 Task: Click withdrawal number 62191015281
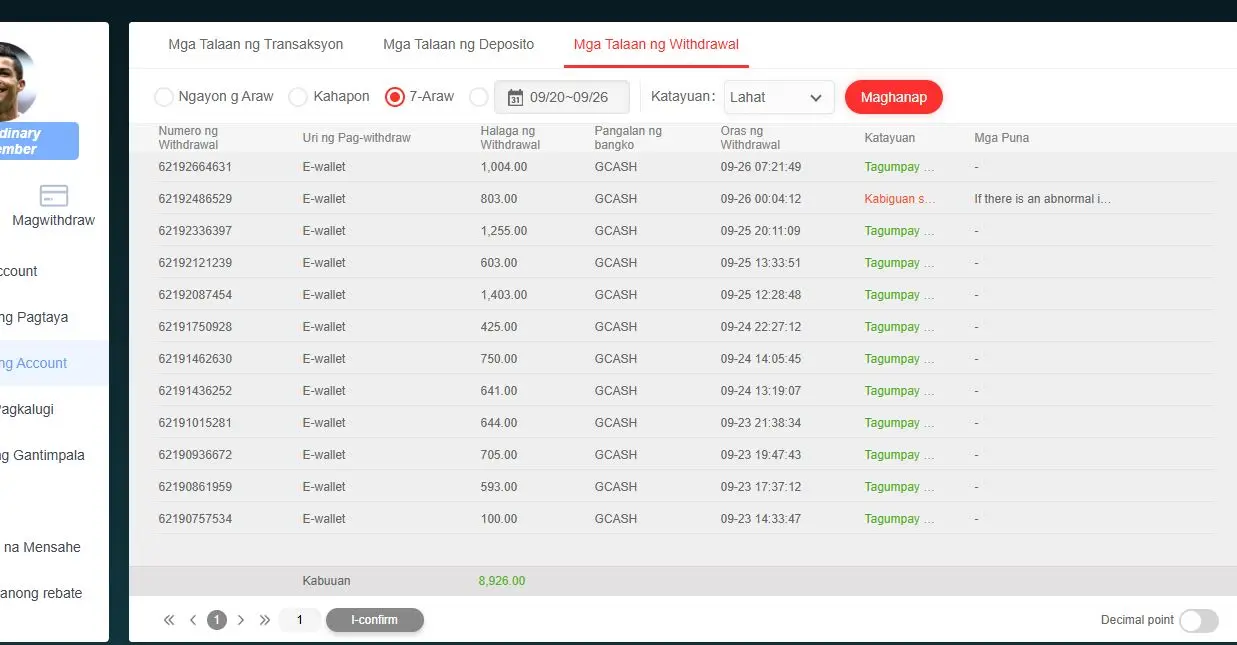(195, 423)
